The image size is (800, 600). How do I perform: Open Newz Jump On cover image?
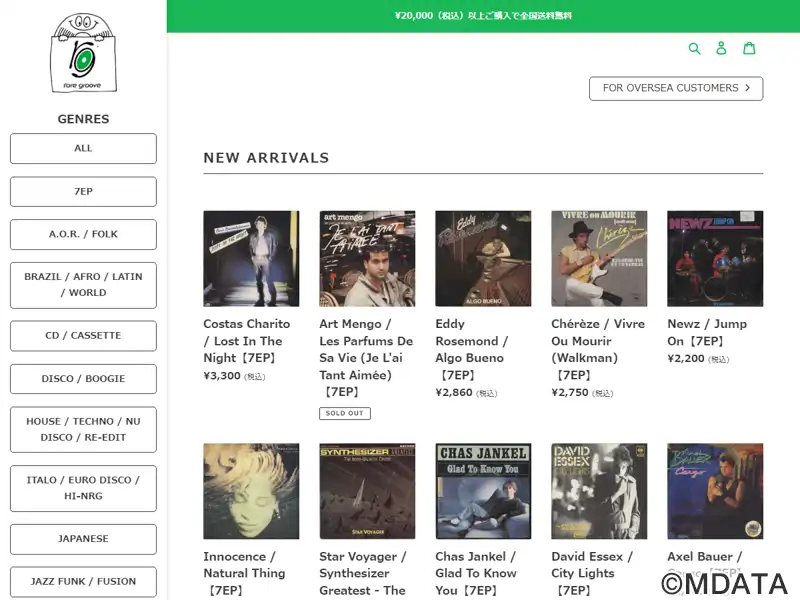(715, 259)
